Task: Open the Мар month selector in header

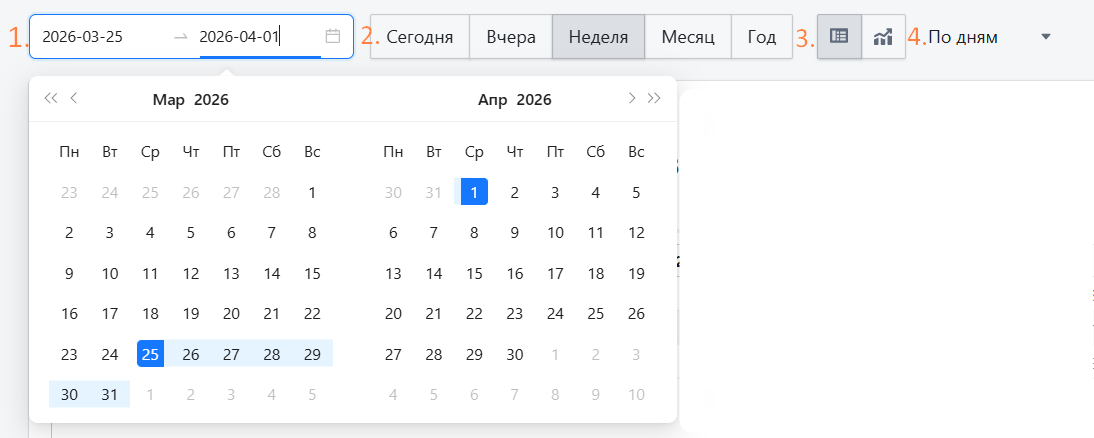Action: [x=168, y=99]
